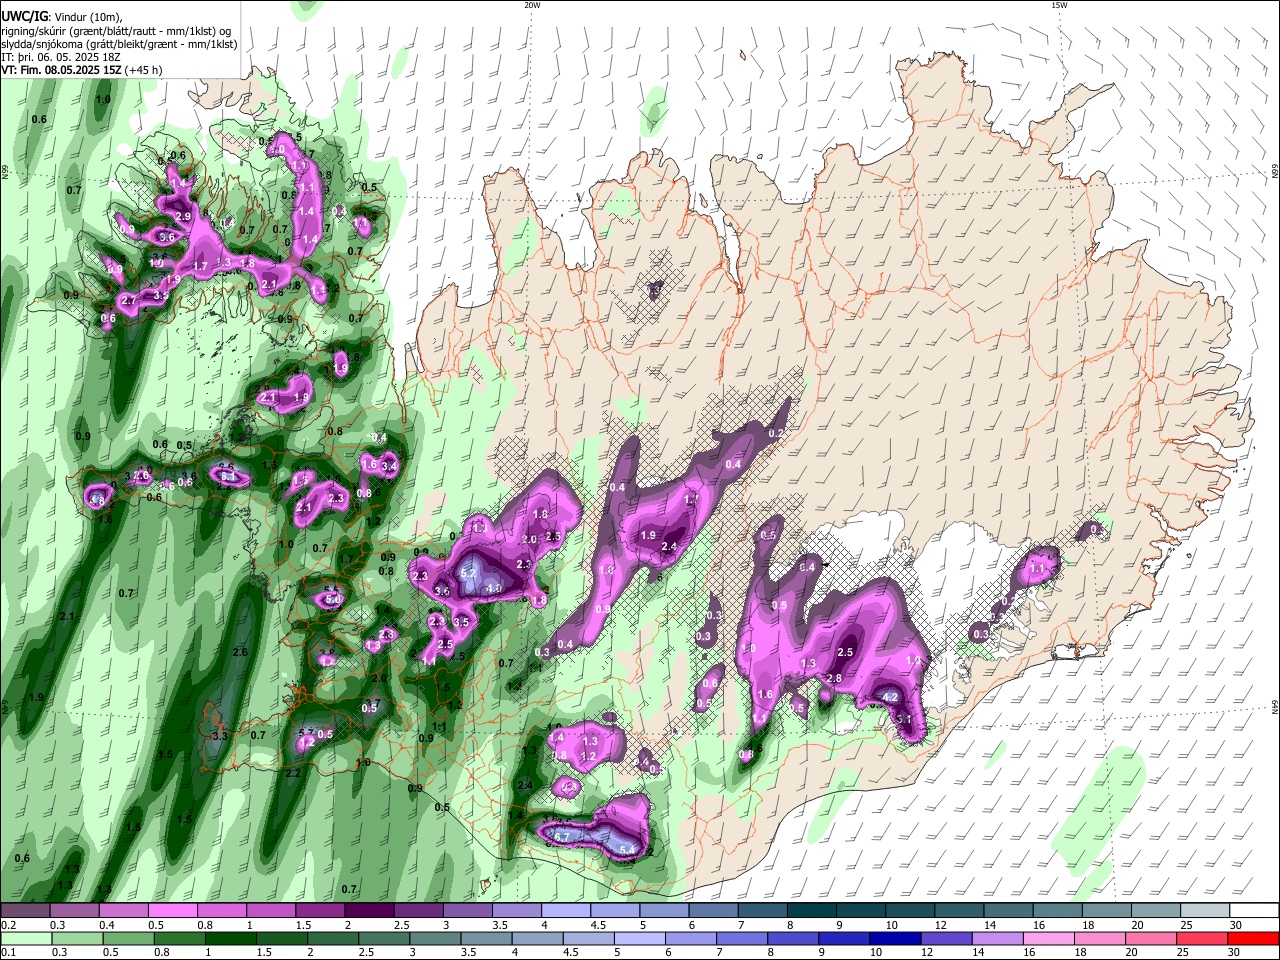Pick the grey-purple 0.2–0.3 swatch in upper legend

coord(25,911)
